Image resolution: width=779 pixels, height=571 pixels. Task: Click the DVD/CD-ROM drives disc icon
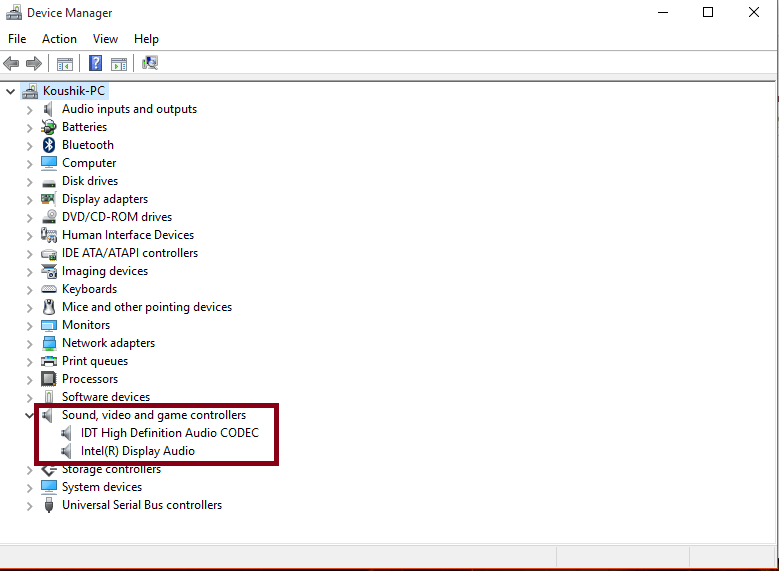[49, 217]
